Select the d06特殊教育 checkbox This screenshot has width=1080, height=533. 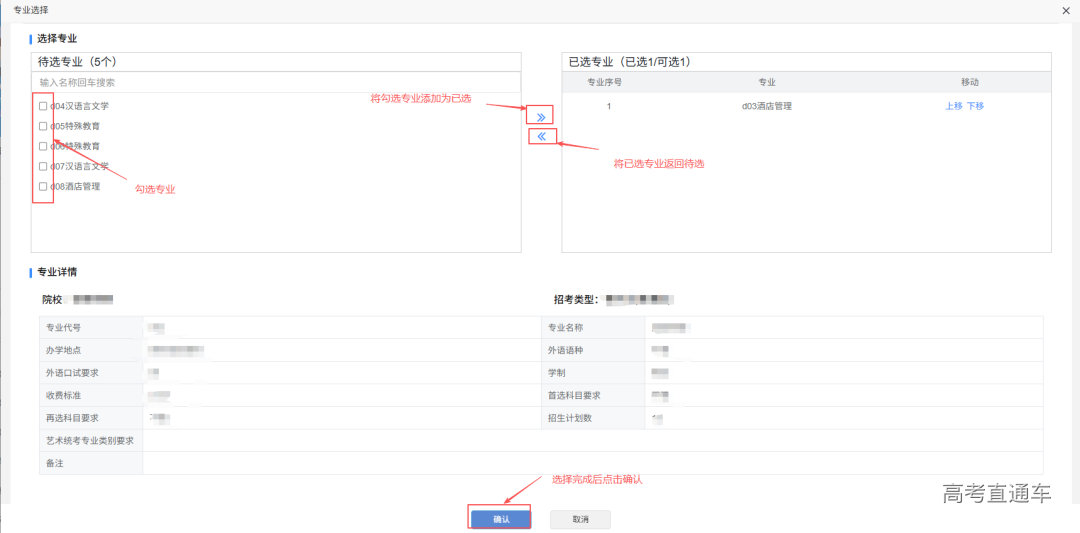pos(42,146)
